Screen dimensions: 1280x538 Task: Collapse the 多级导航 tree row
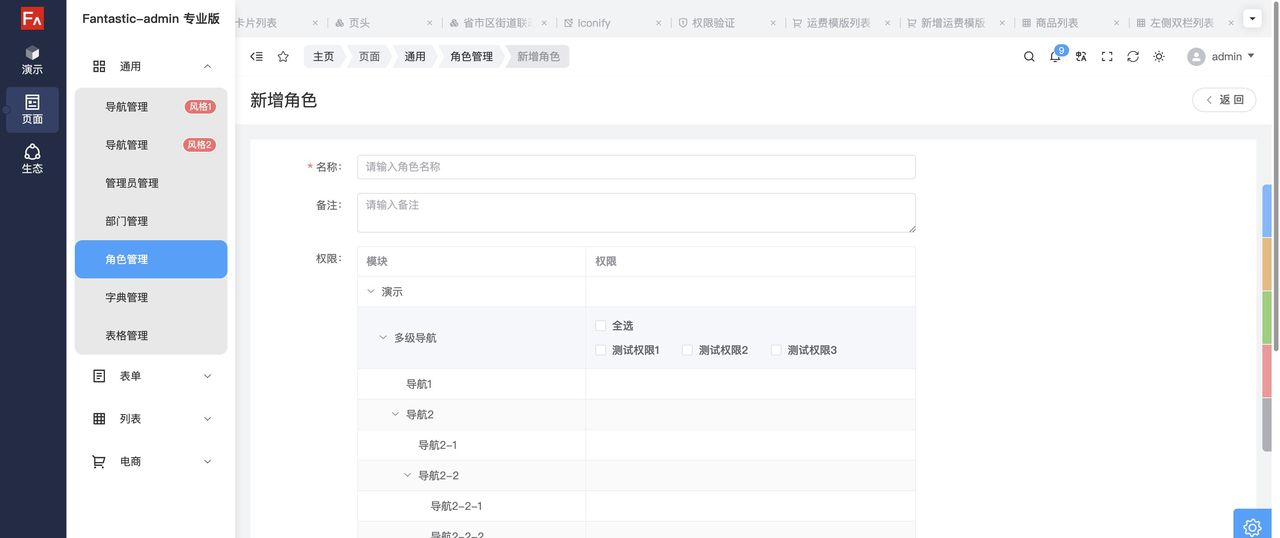pyautogui.click(x=383, y=338)
